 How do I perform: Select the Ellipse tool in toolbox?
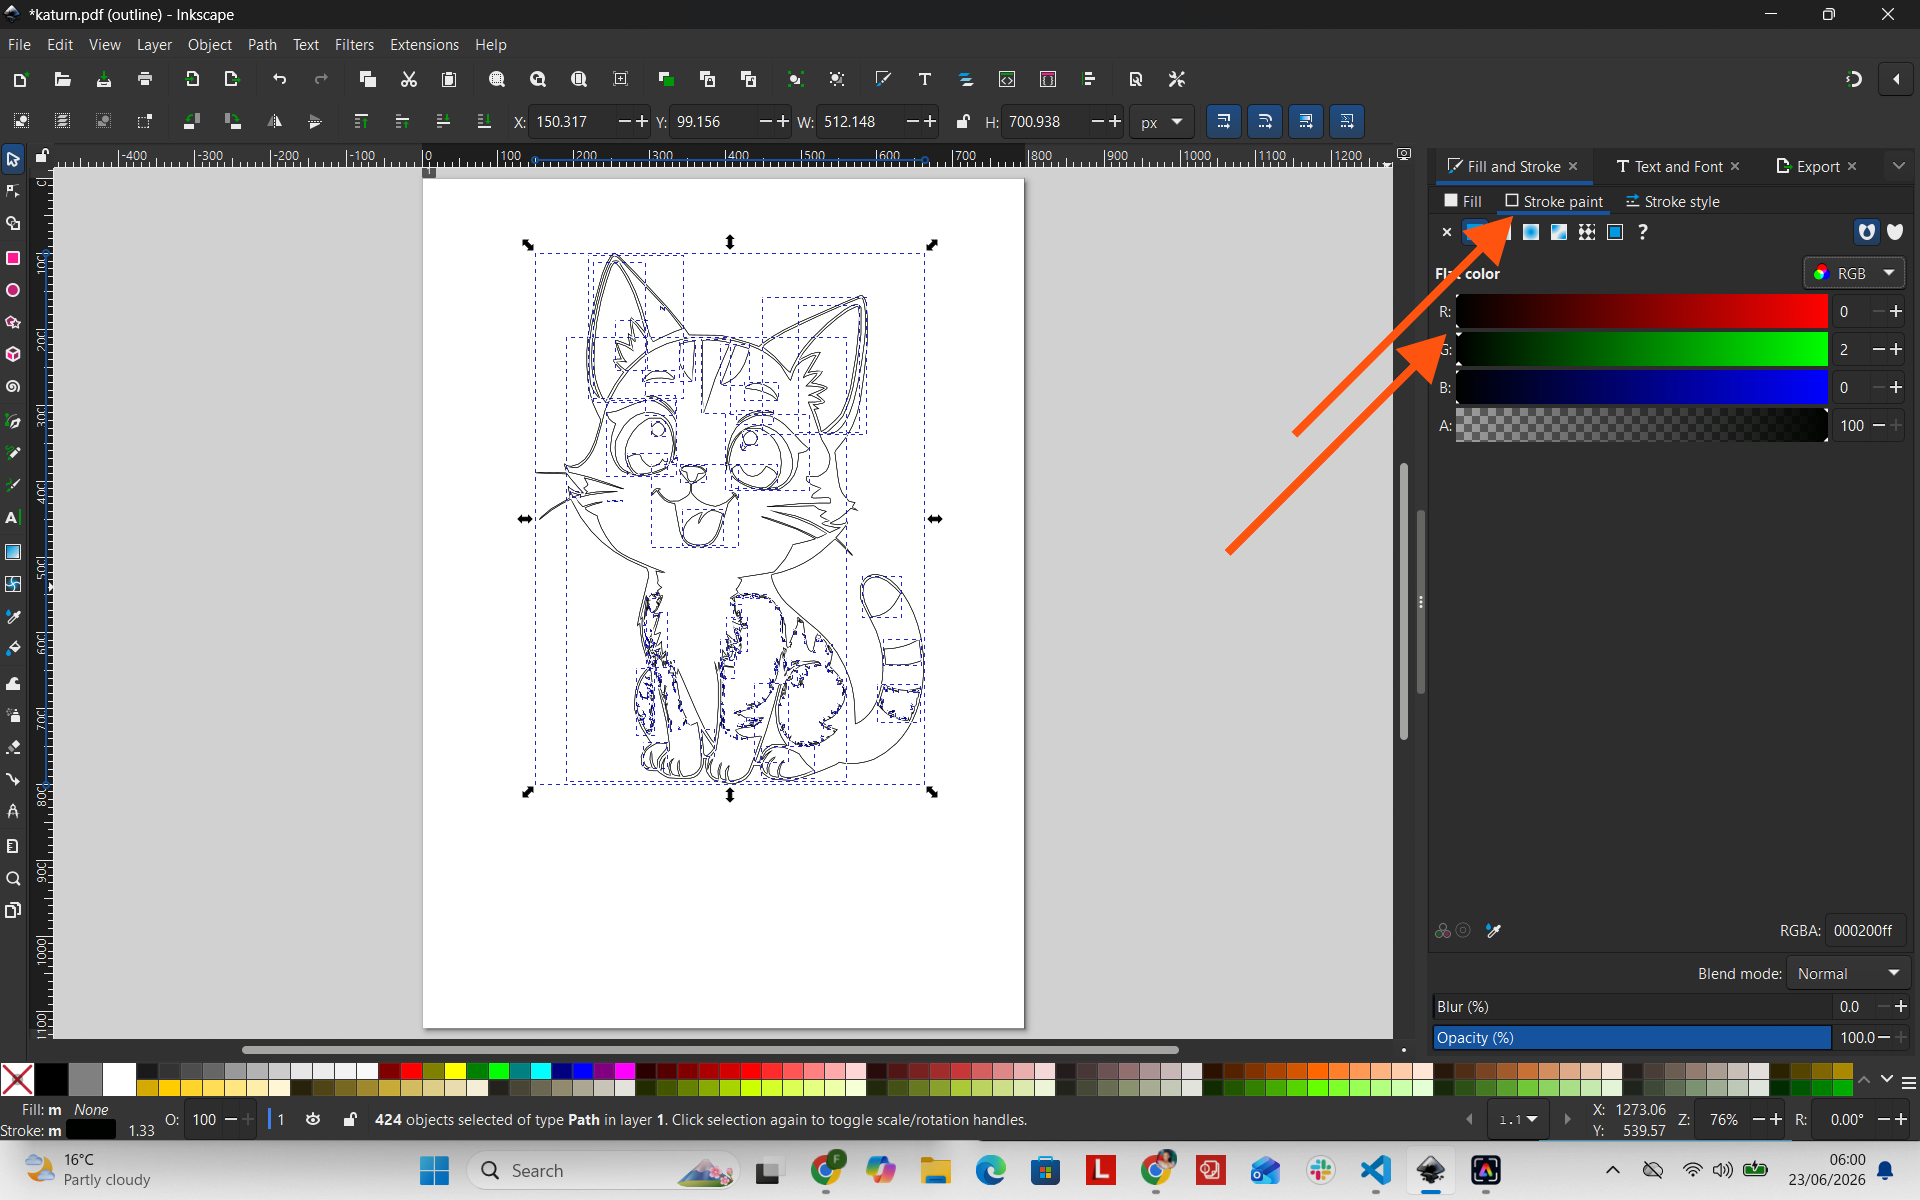[13, 290]
